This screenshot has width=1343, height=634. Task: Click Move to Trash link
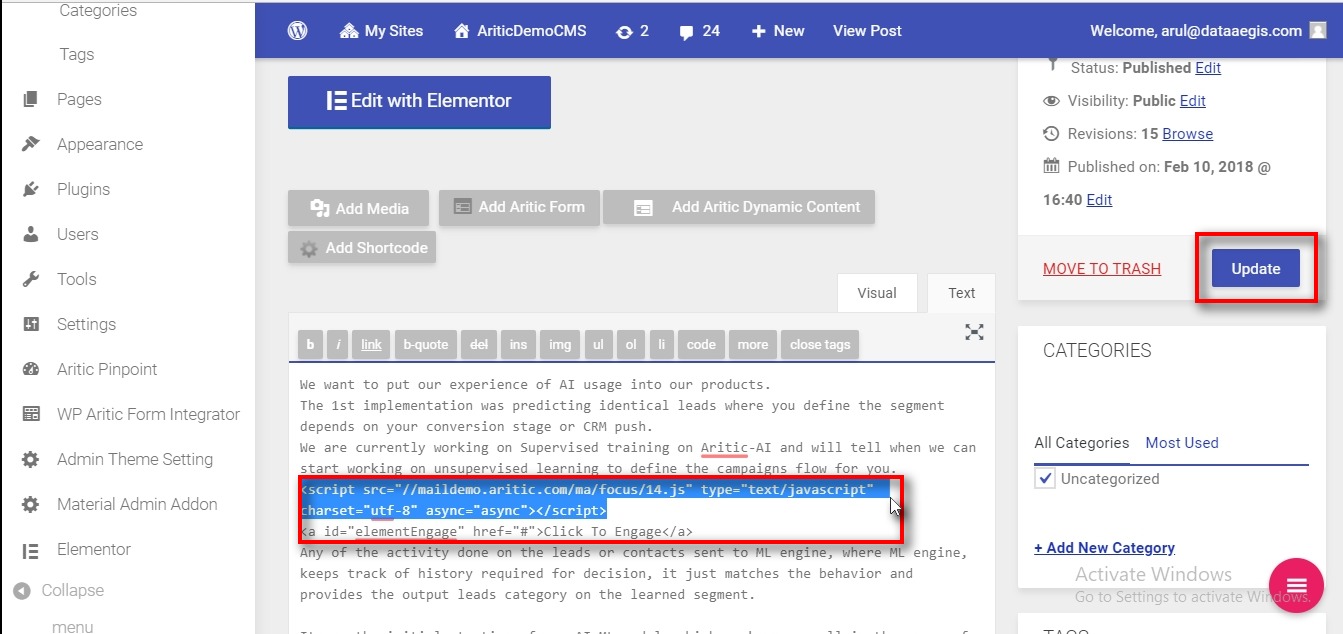click(1102, 268)
